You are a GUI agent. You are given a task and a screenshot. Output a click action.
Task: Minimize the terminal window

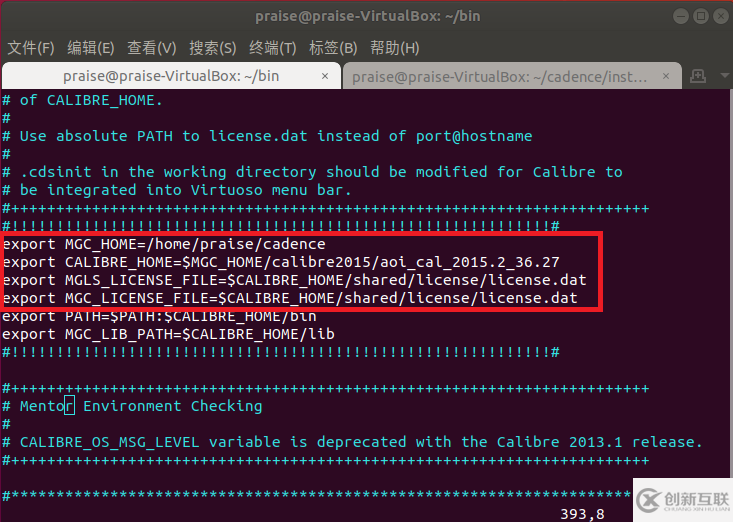tap(681, 17)
